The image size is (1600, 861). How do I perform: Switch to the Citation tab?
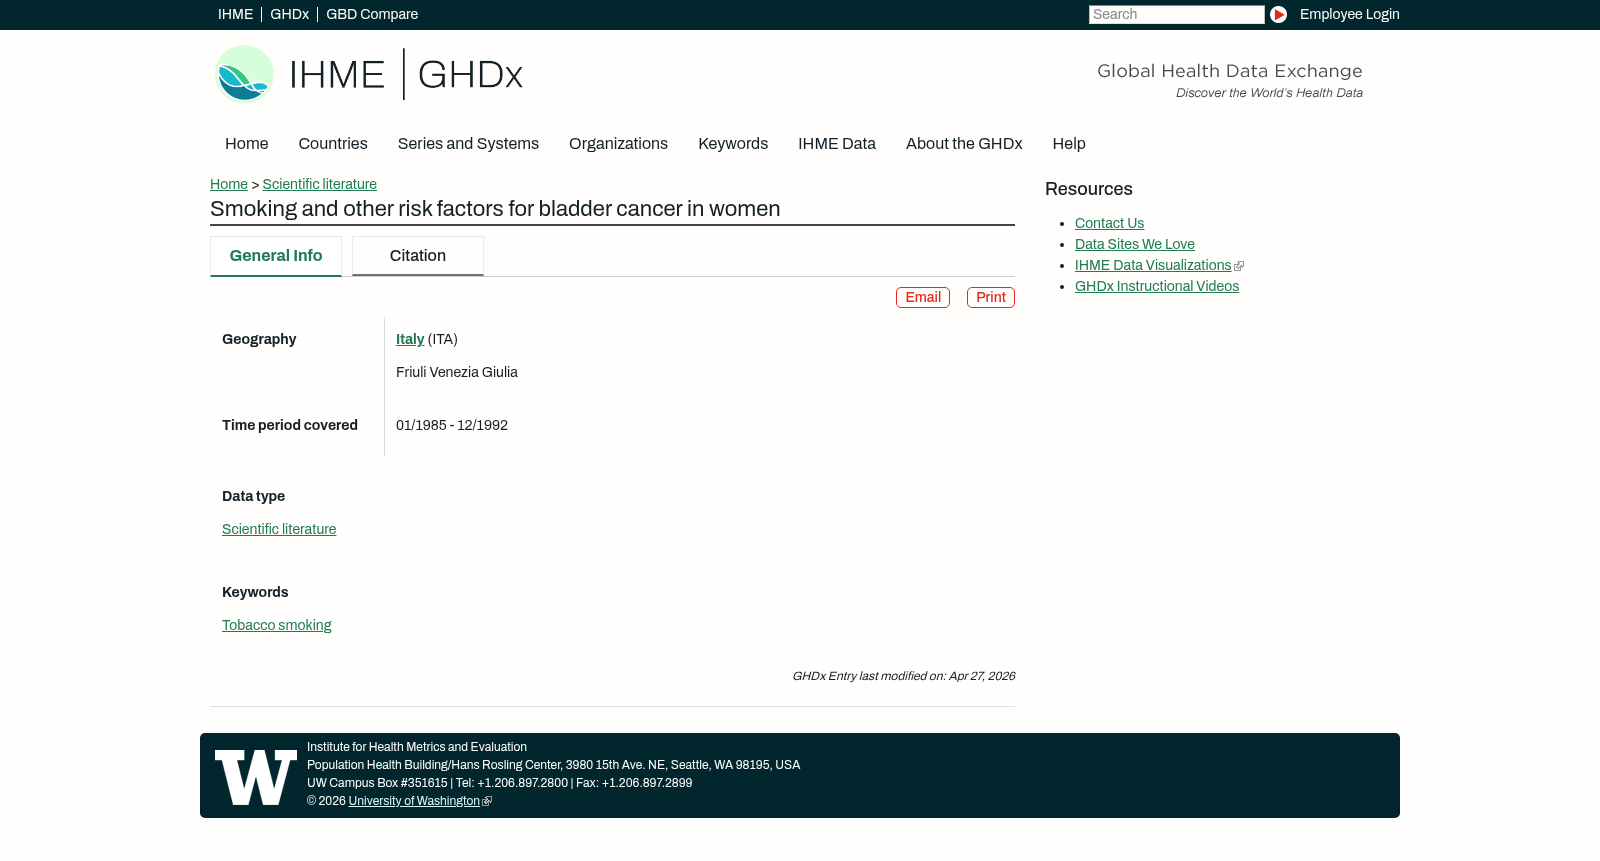point(418,256)
